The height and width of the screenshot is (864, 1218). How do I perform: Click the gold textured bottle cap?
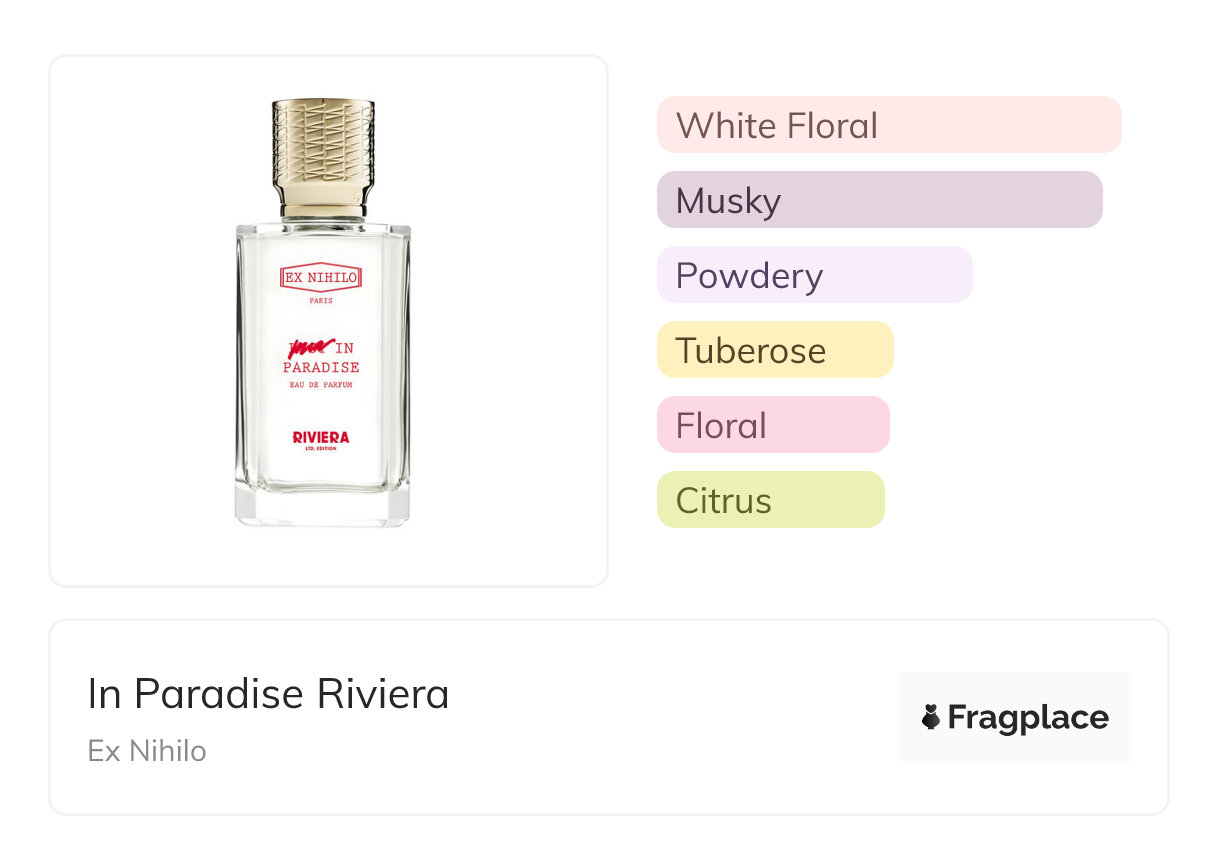click(323, 150)
